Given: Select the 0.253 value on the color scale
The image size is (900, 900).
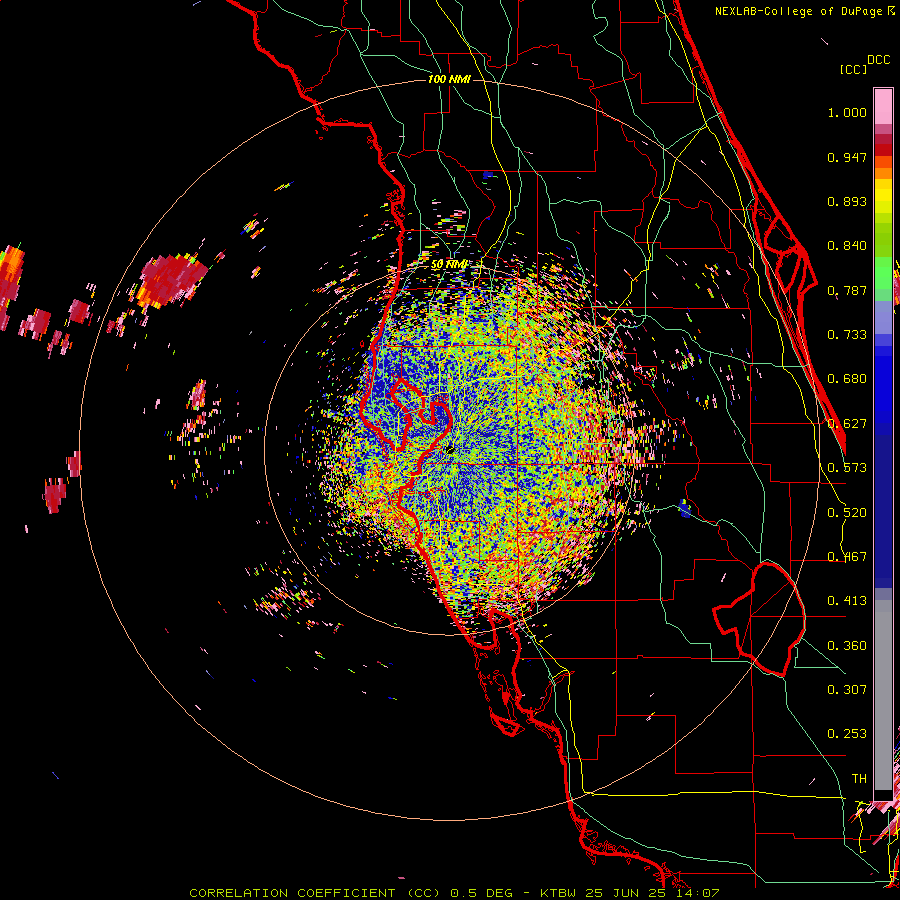Looking at the screenshot, I should [x=847, y=734].
